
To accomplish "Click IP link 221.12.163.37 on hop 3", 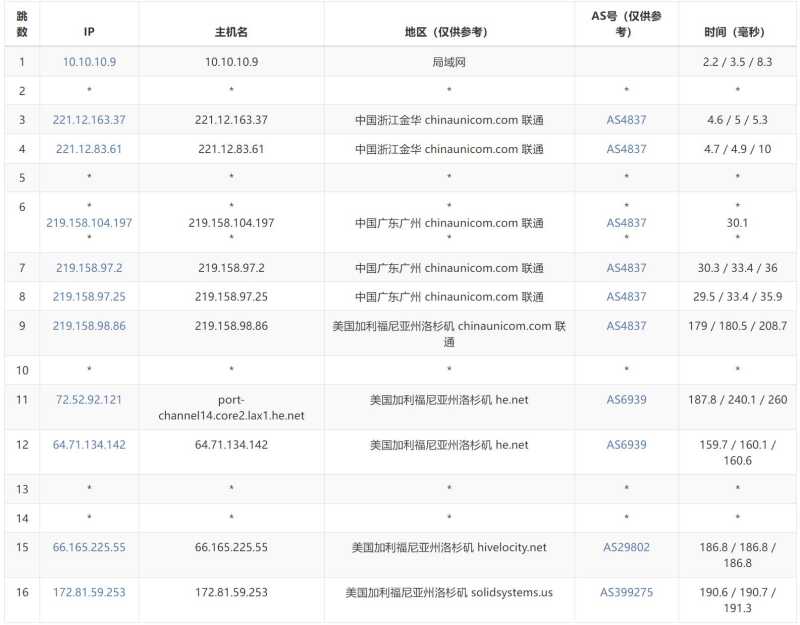I will click(x=90, y=119).
